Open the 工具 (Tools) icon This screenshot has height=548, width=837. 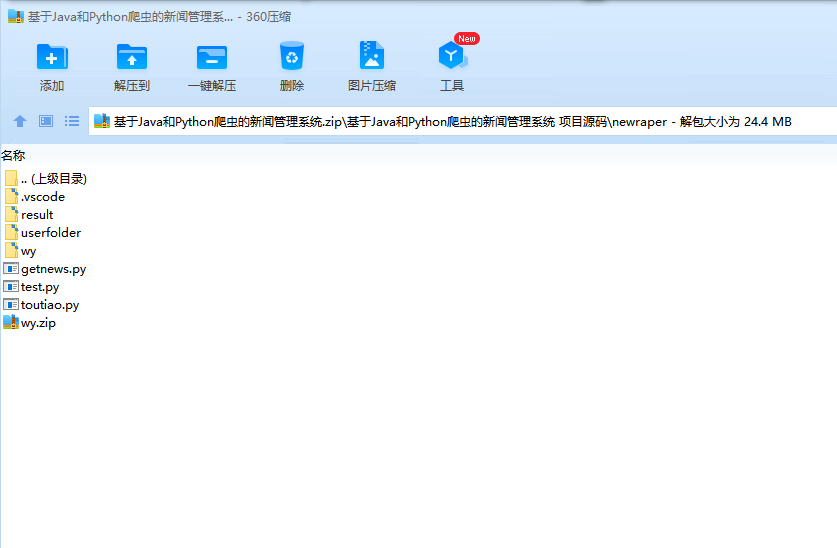(x=452, y=55)
